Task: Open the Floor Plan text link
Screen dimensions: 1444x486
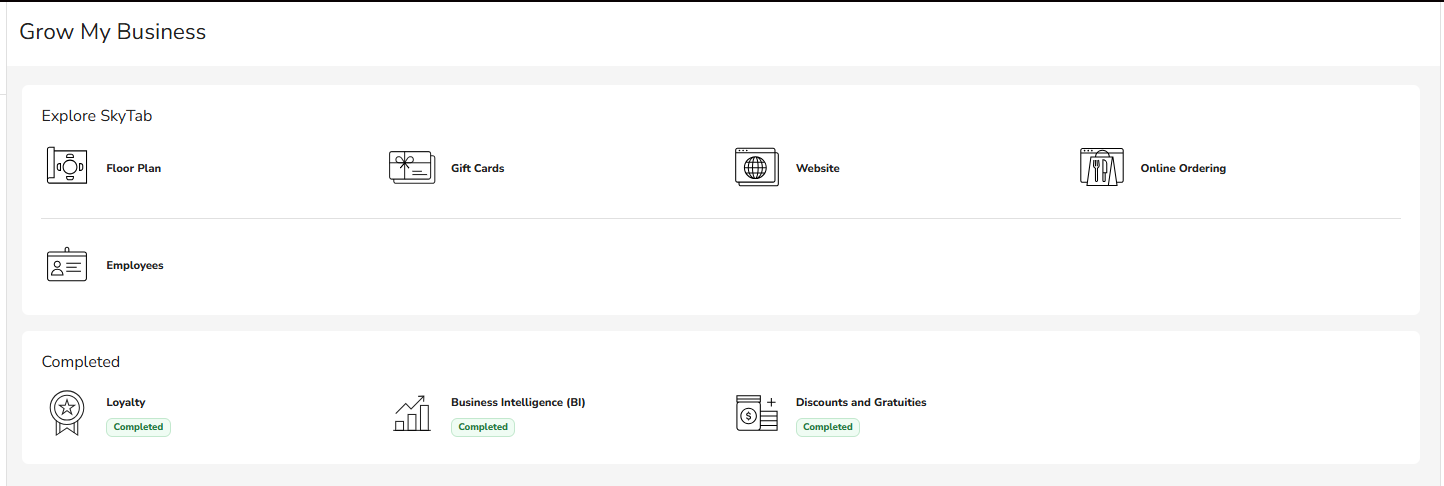Action: [134, 169]
